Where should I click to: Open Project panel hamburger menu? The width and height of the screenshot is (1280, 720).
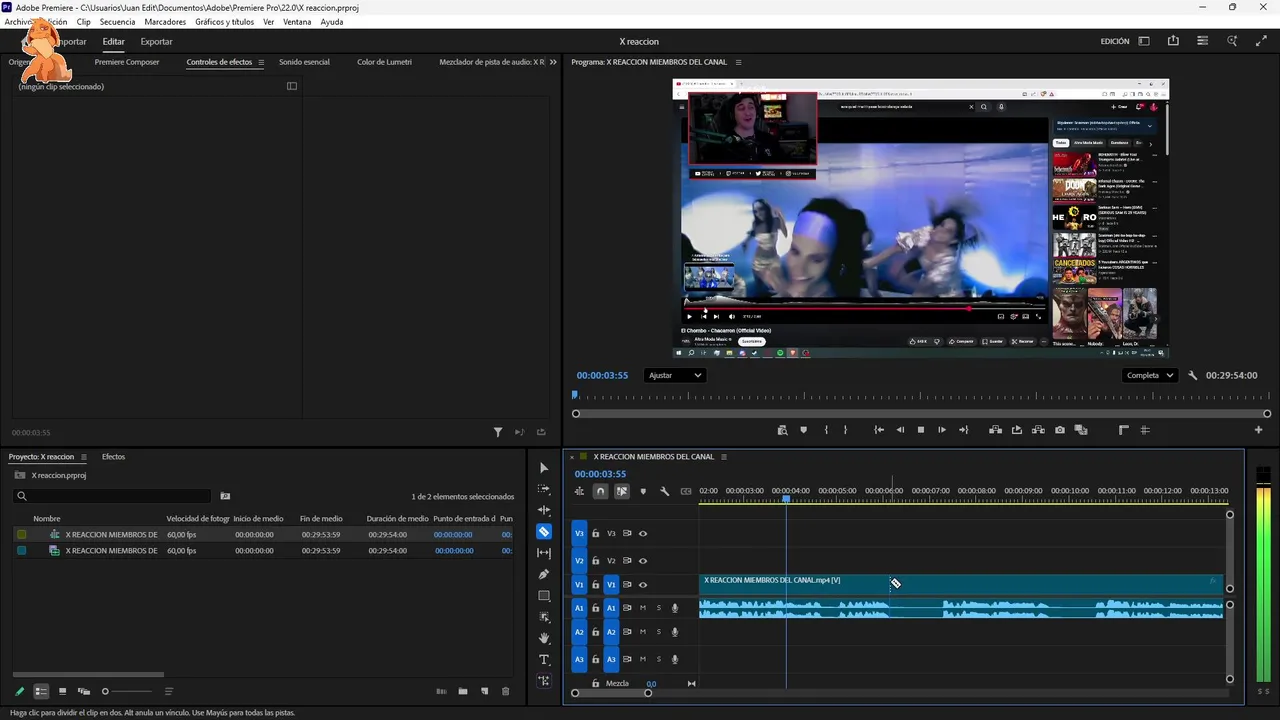[84, 457]
